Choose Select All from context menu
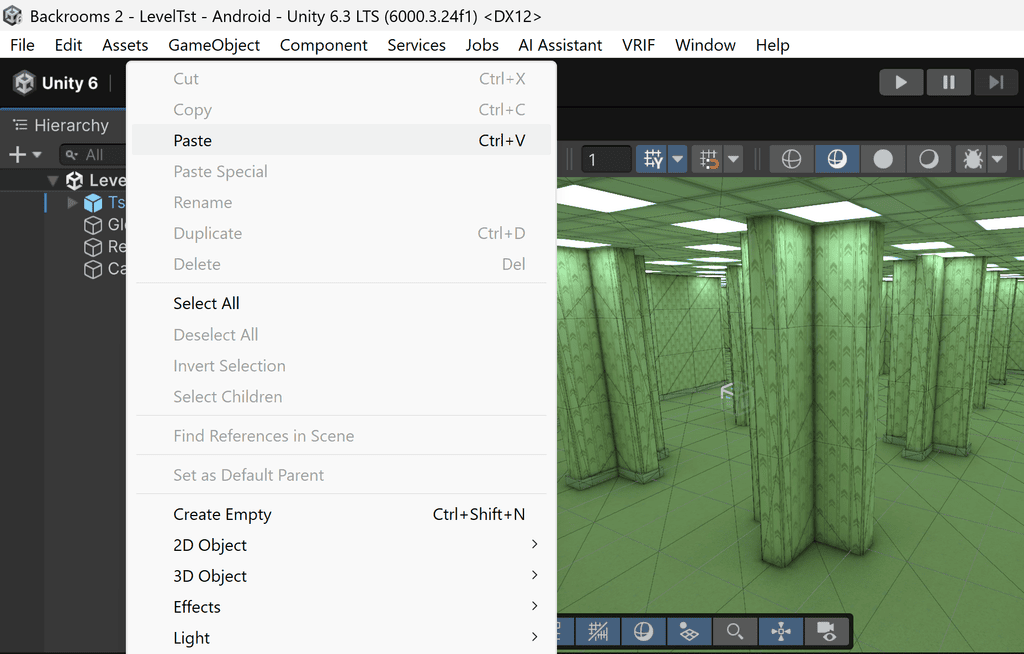 [x=341, y=303]
